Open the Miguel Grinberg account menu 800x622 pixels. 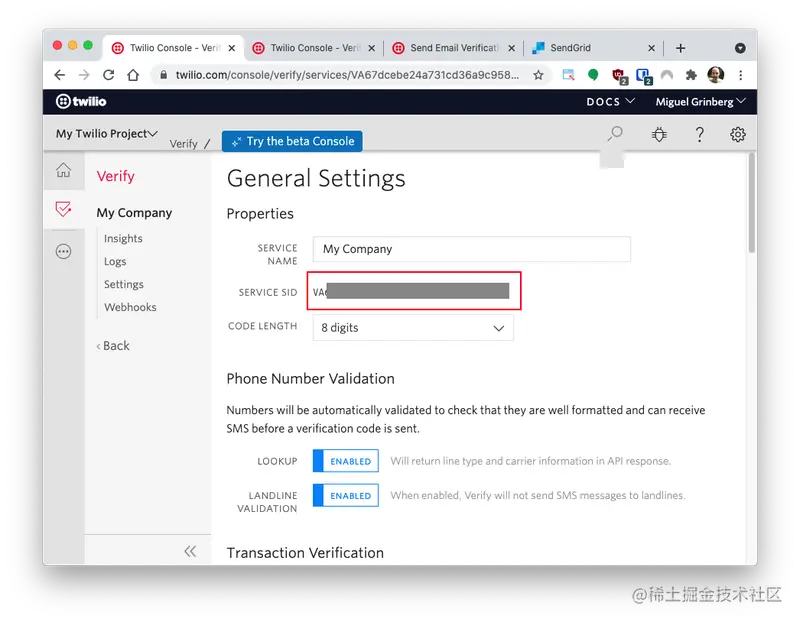701,102
